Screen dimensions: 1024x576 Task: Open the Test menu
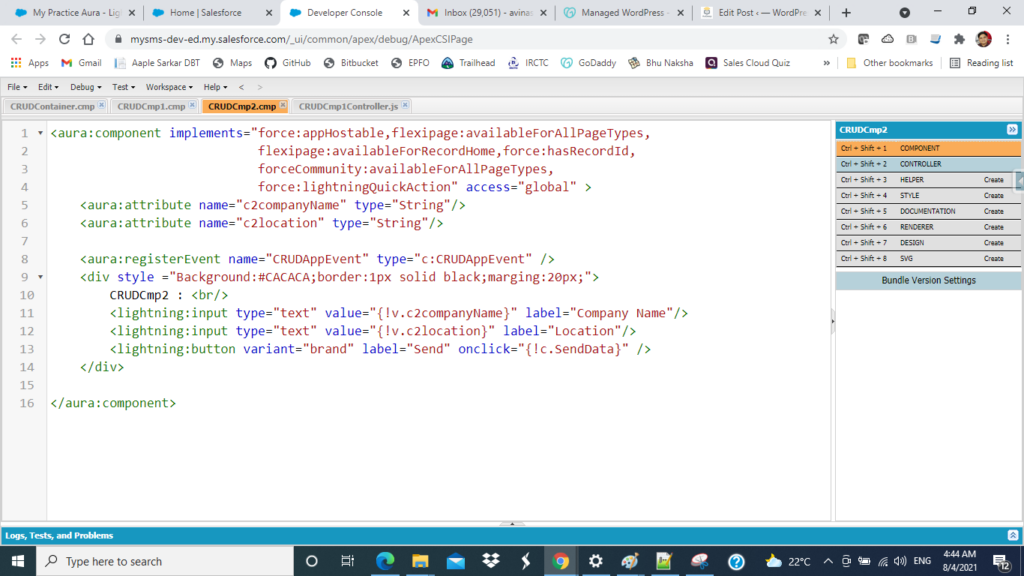pyautogui.click(x=123, y=87)
